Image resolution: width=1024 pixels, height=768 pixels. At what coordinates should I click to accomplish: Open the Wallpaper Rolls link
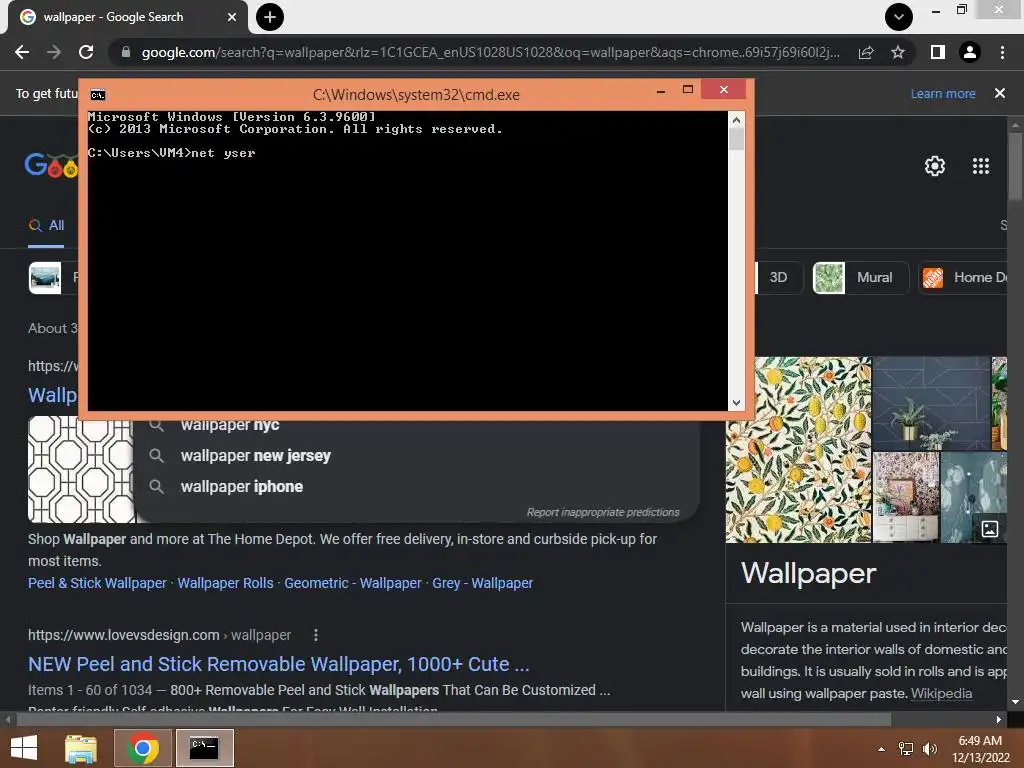click(225, 583)
